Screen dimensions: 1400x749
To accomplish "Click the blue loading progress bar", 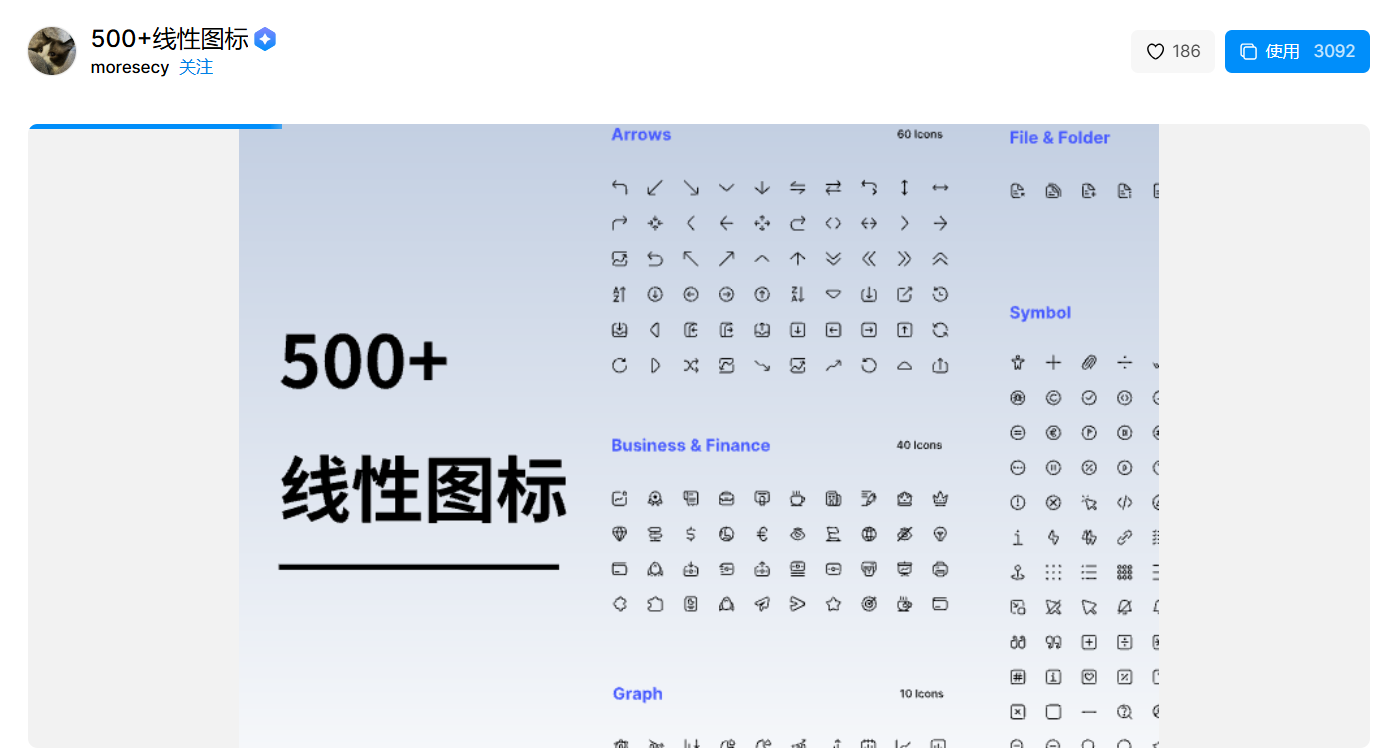I will 155,126.
